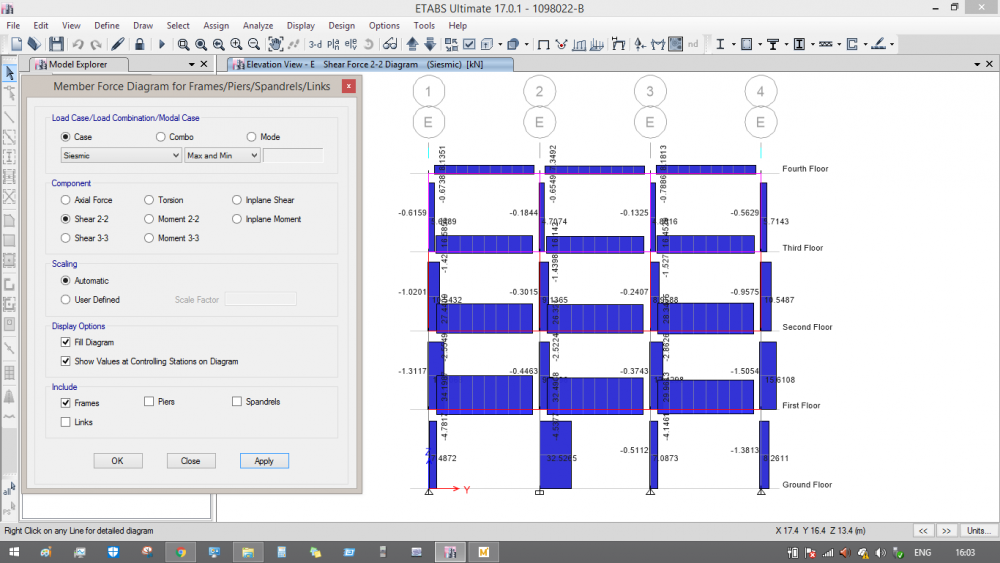Click the Undo arrow icon
The width and height of the screenshot is (1000, 563).
pos(78,44)
